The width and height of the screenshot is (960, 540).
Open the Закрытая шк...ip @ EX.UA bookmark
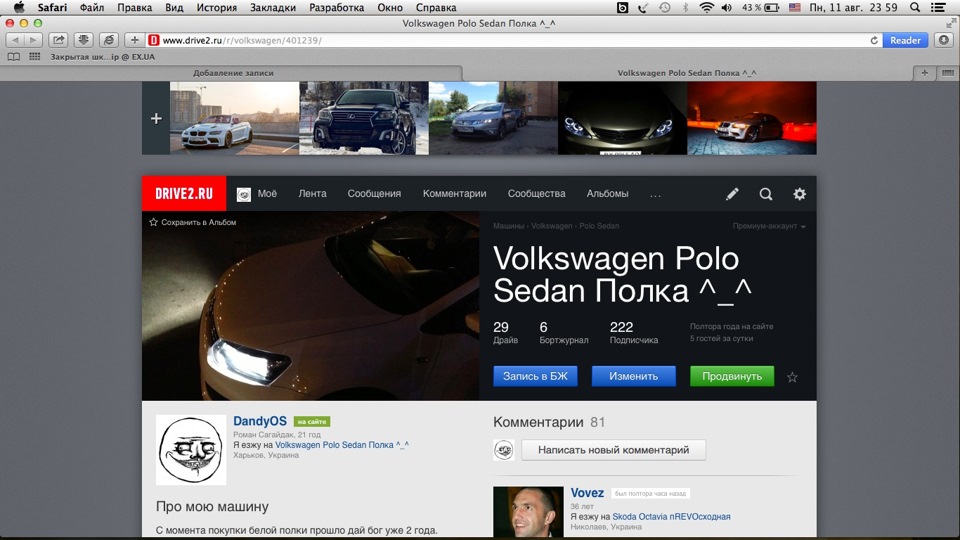pos(102,56)
